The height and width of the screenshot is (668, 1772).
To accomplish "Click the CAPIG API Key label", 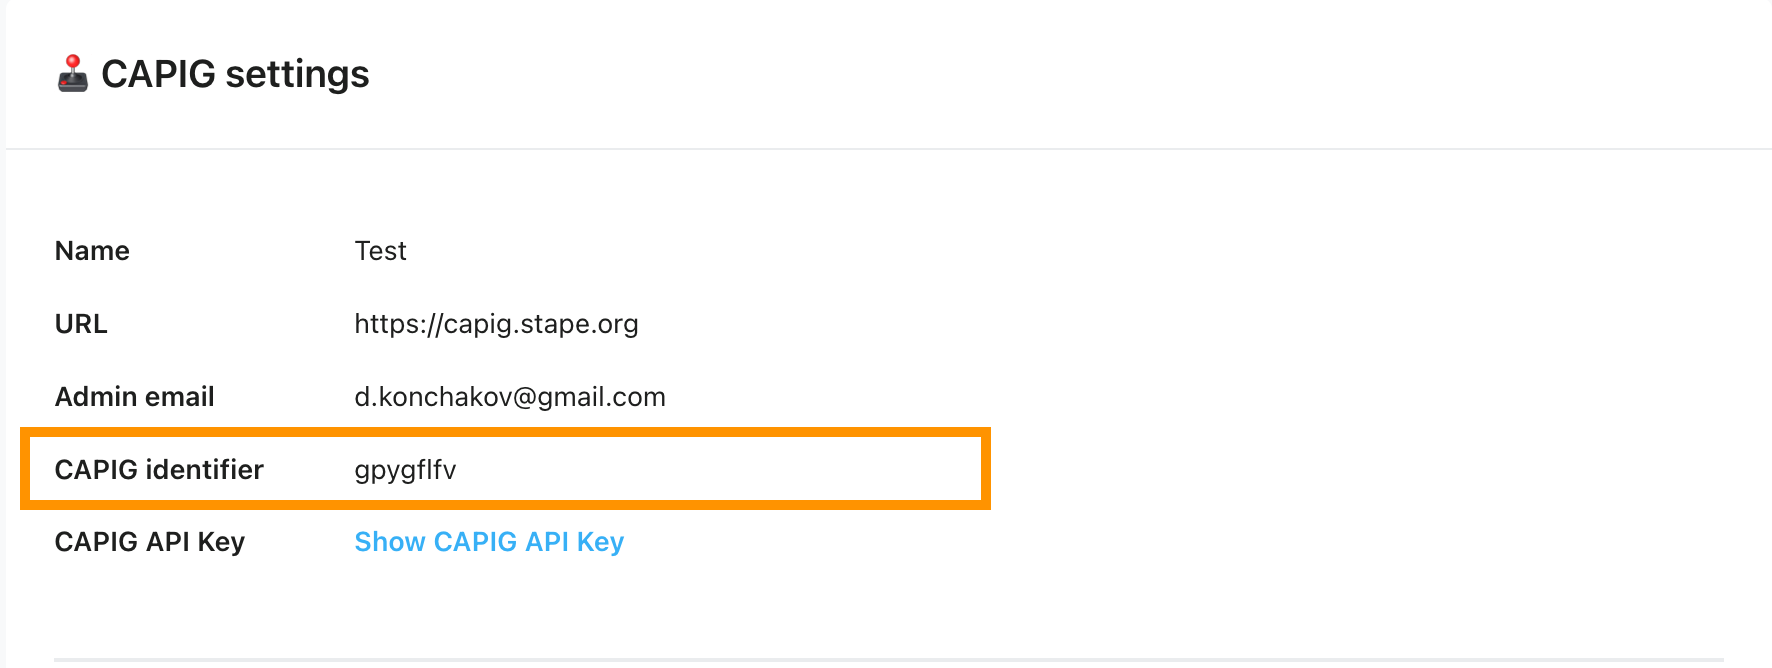I will (x=150, y=542).
